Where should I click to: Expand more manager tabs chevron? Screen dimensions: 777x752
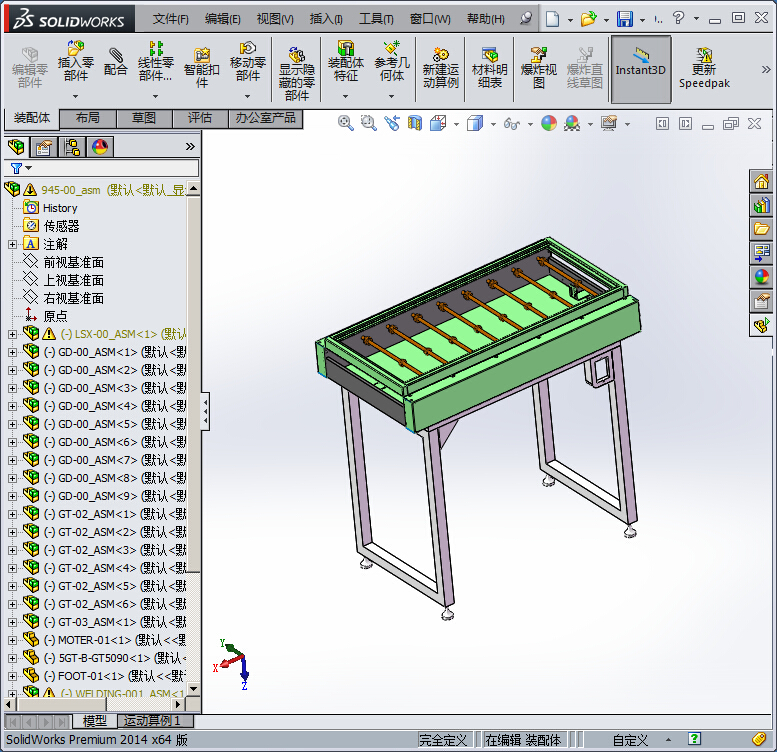(190, 147)
